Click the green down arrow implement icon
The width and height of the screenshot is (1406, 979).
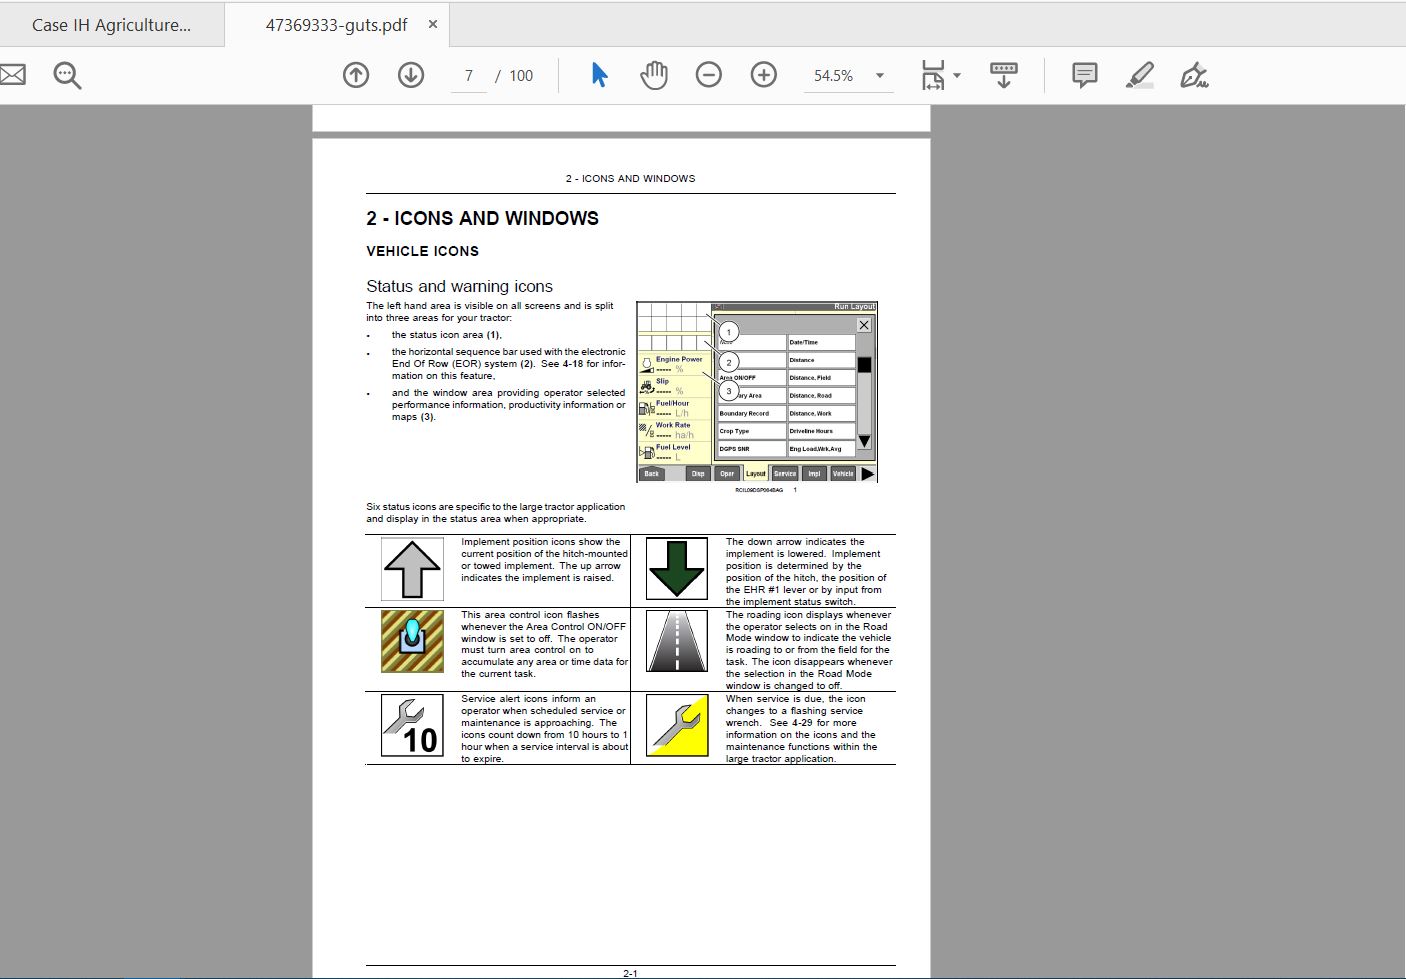(x=677, y=568)
